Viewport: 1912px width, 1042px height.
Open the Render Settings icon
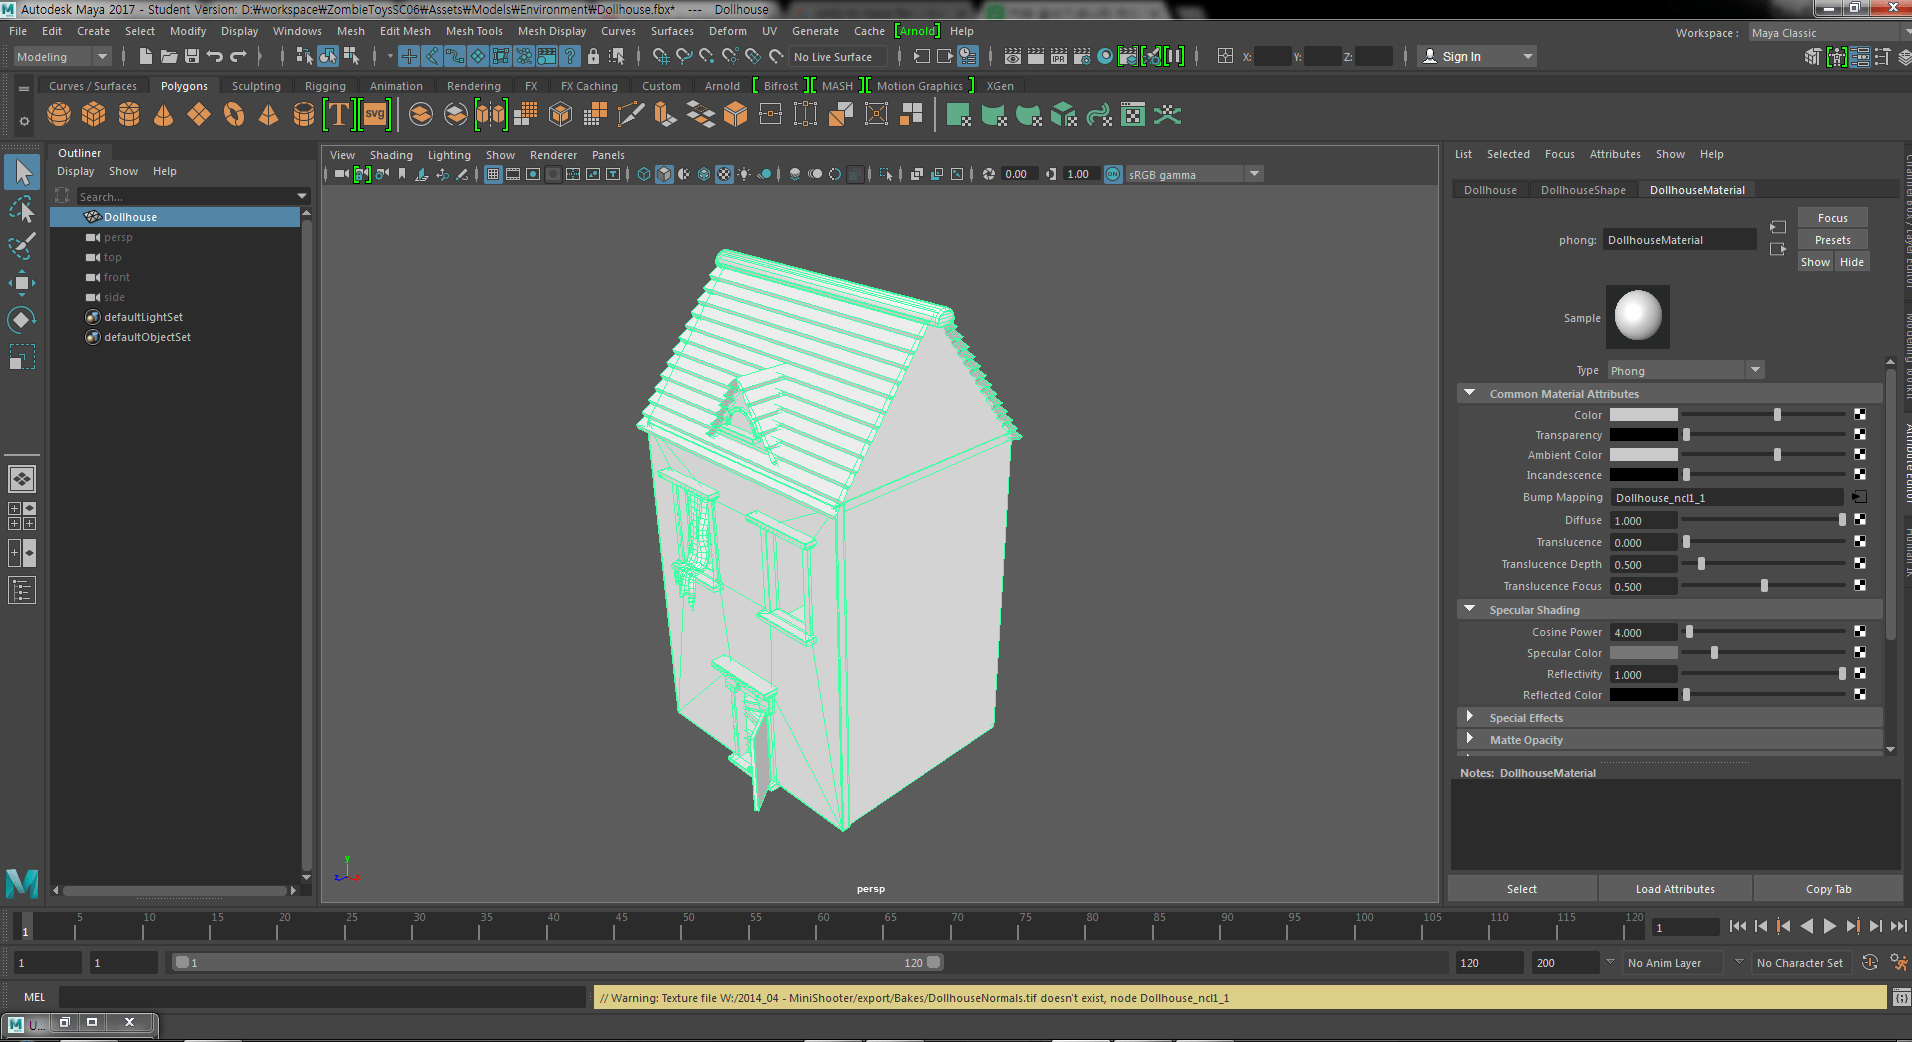click(x=1082, y=56)
